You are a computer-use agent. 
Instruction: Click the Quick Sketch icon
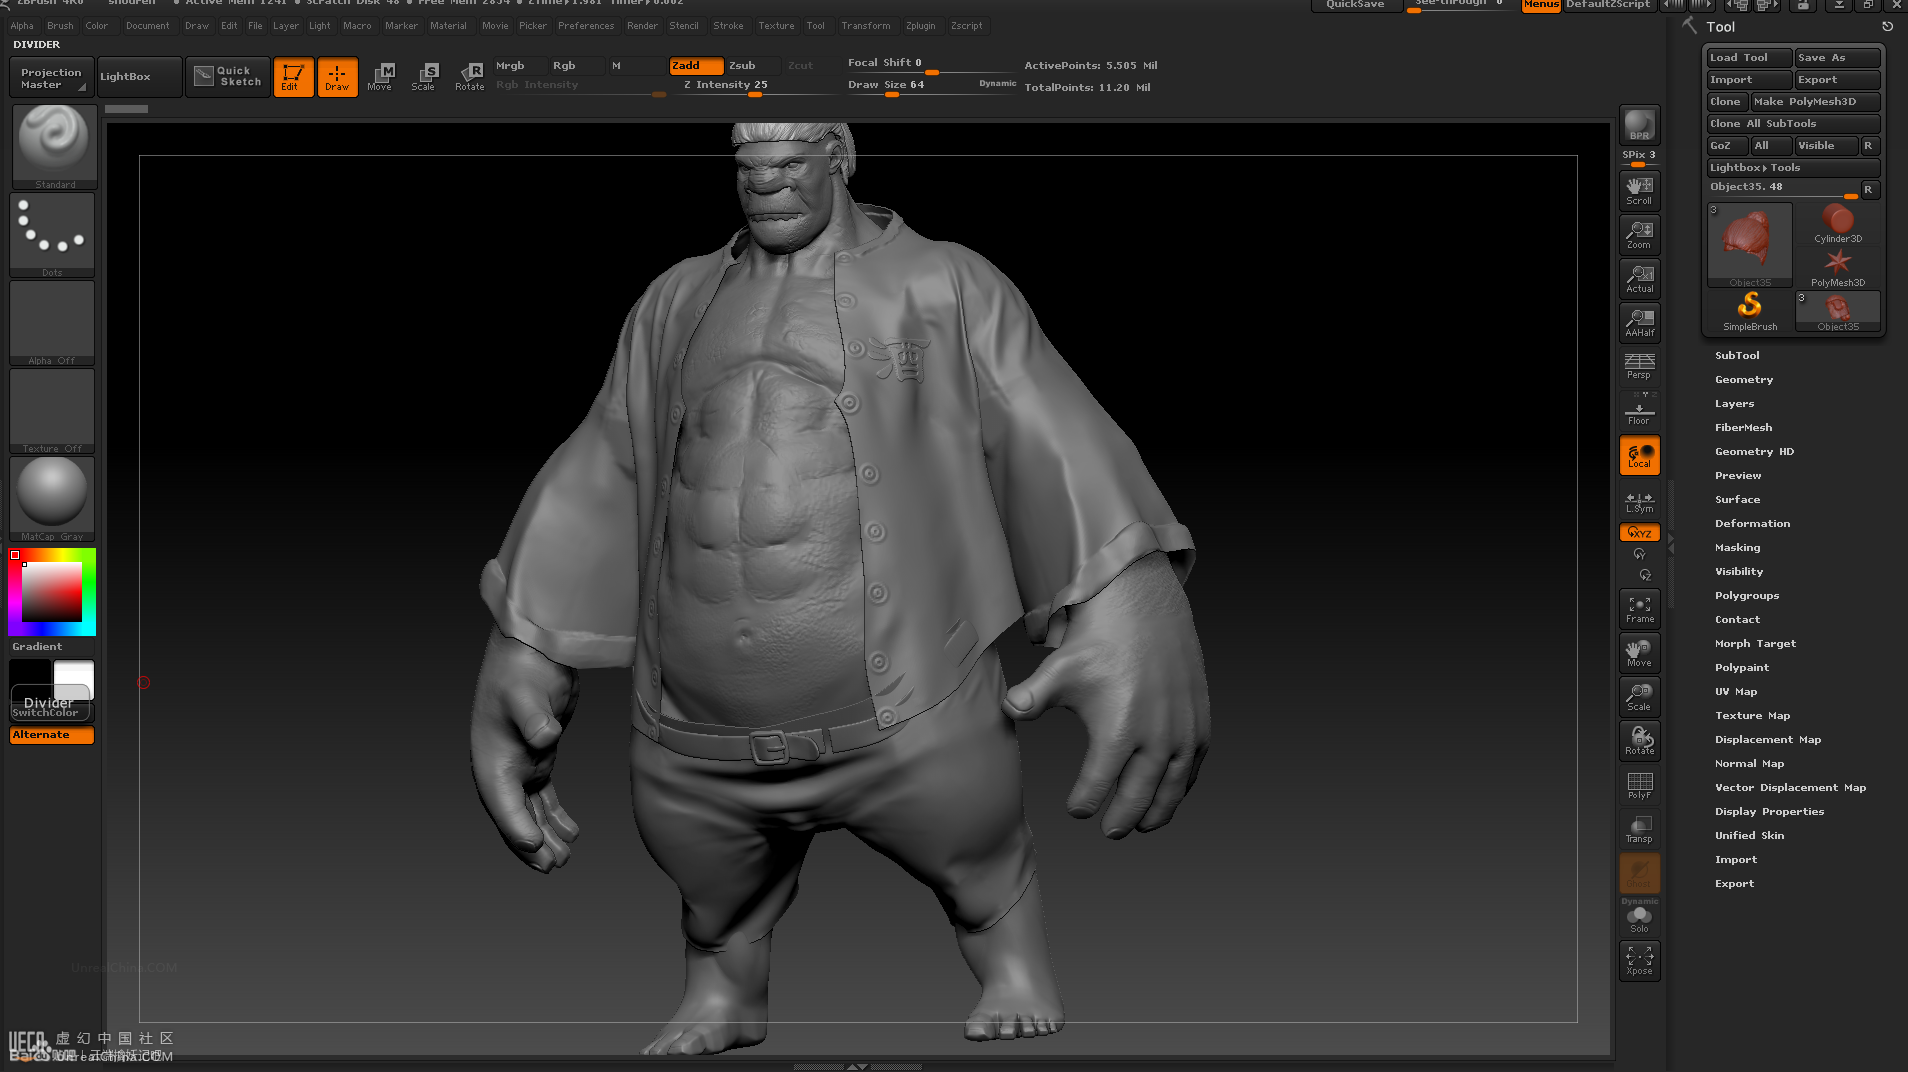[227, 77]
